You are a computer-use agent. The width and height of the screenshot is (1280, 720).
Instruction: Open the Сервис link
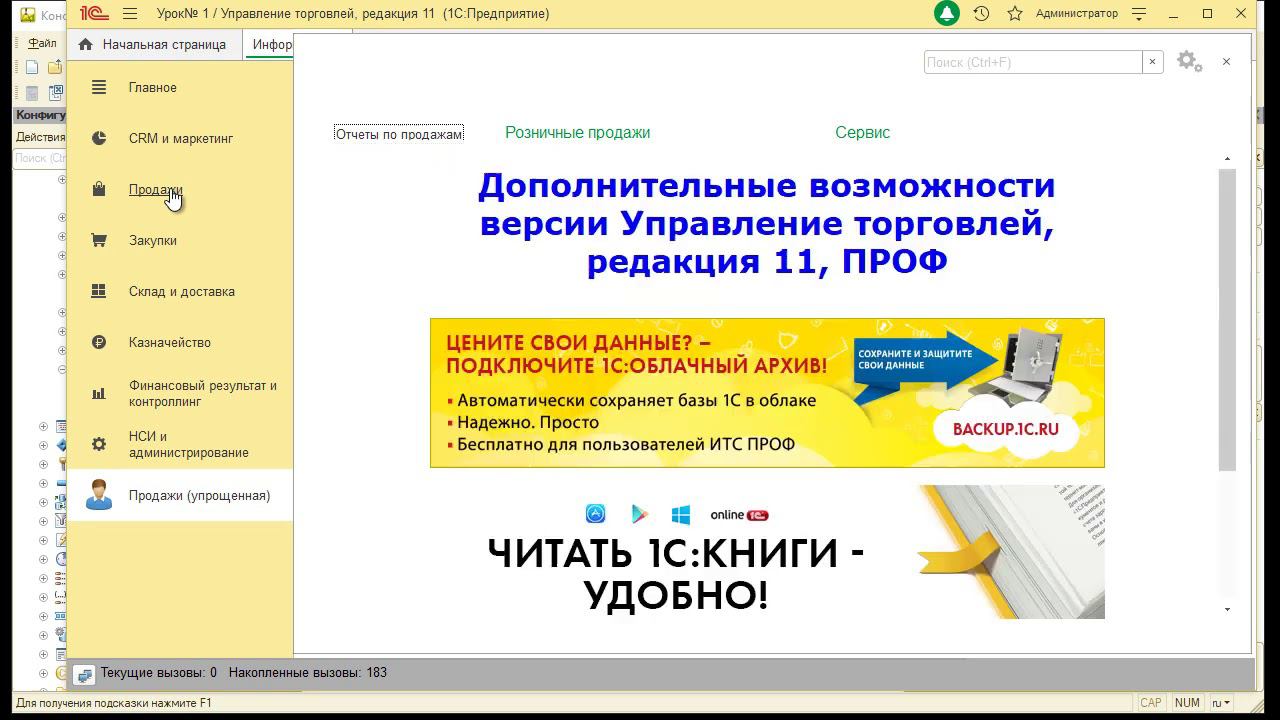(862, 132)
